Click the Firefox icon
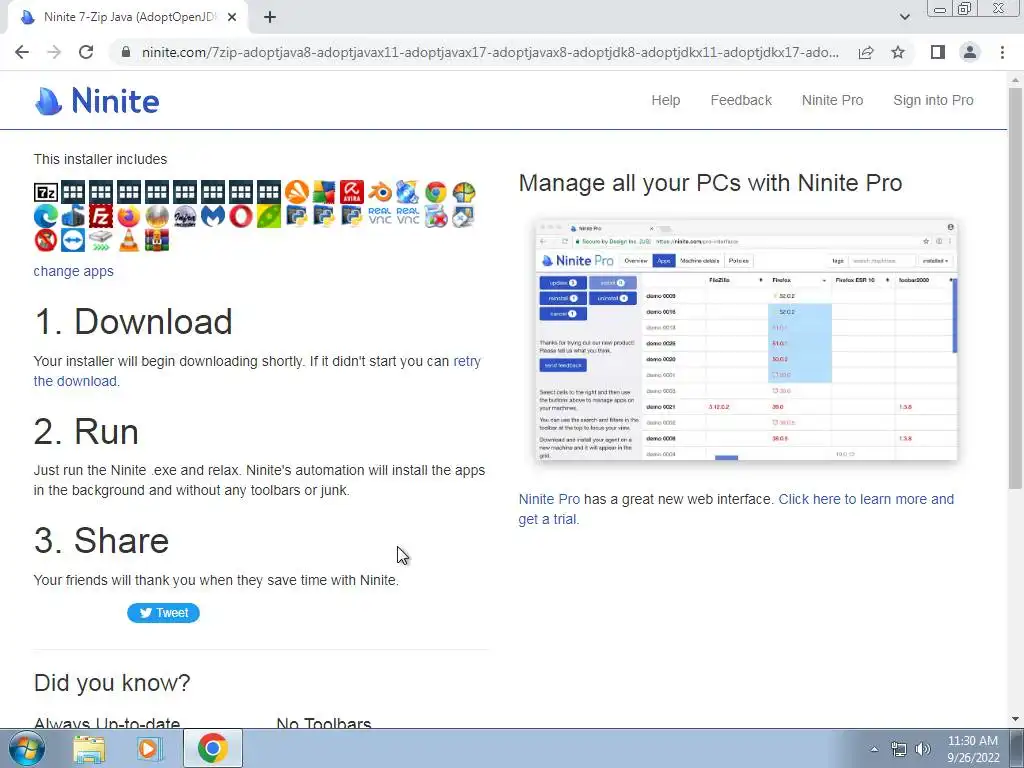The image size is (1024, 768). (129, 216)
